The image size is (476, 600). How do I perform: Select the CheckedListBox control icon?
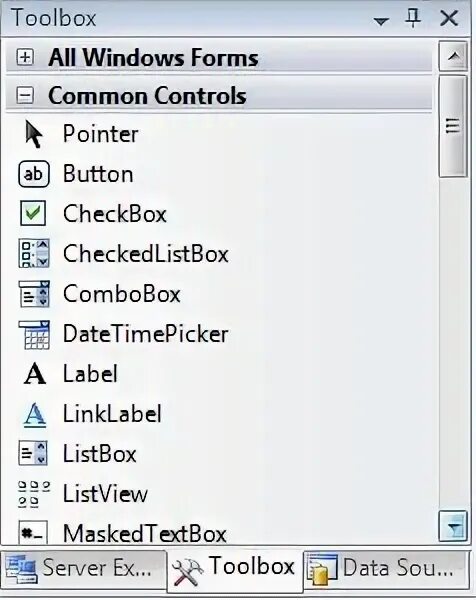tap(34, 253)
